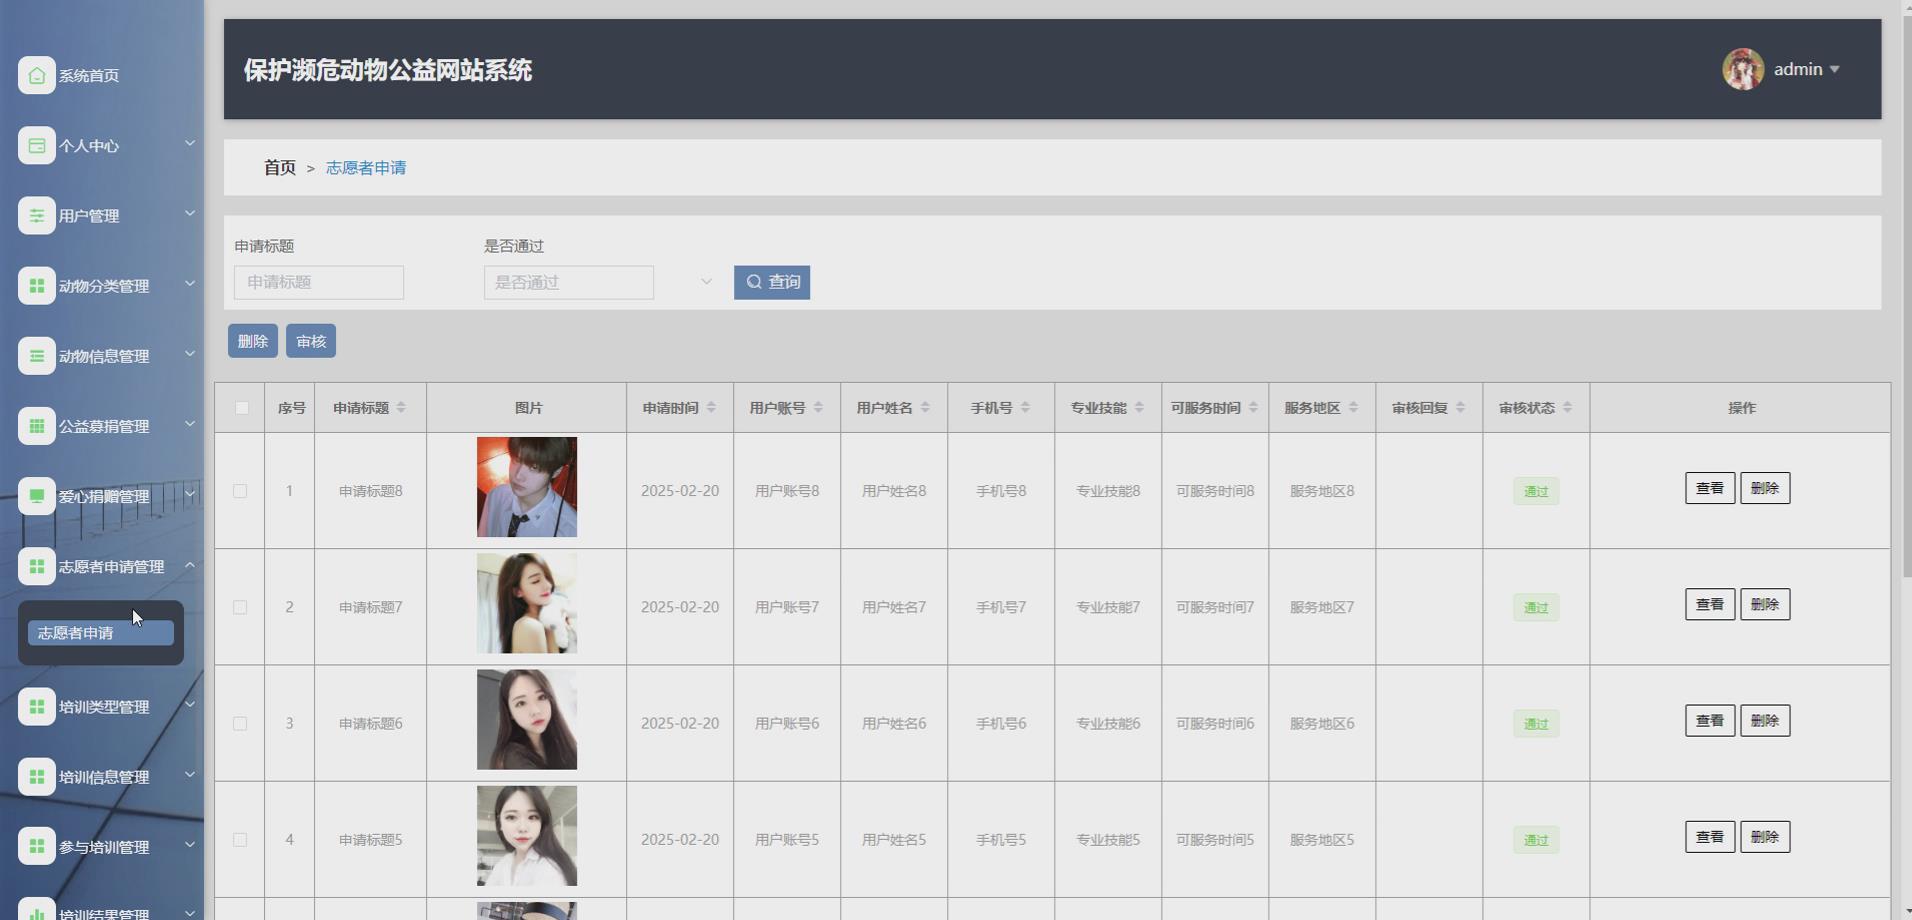
Task: Click the 可服务时间7 cell
Action: click(x=1215, y=607)
